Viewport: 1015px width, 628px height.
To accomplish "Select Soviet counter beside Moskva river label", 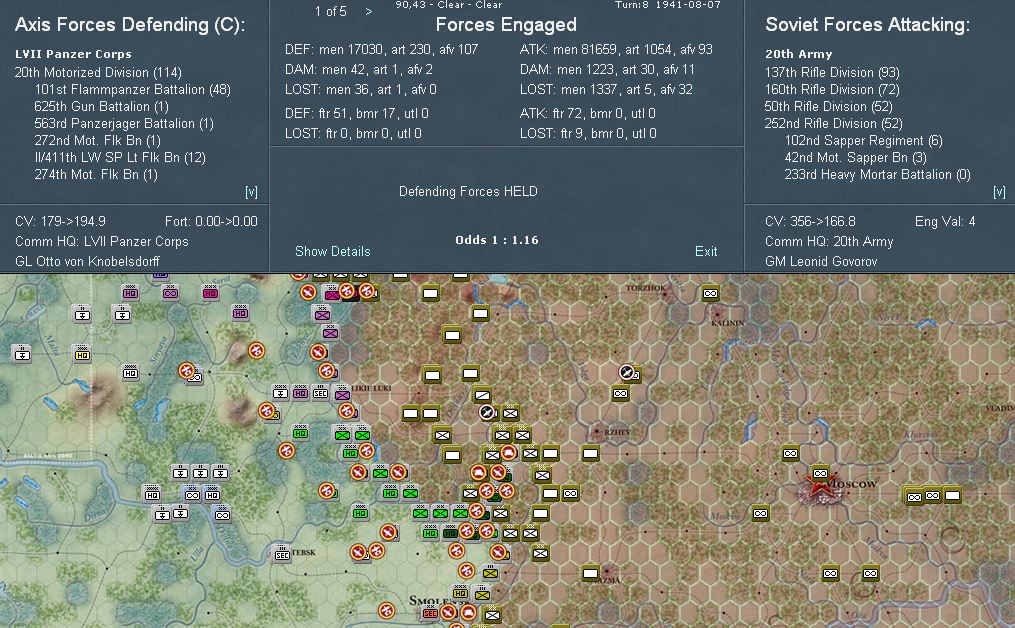I will [x=761, y=513].
